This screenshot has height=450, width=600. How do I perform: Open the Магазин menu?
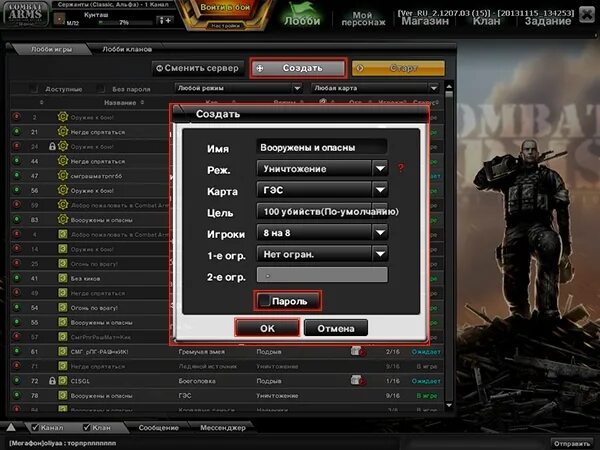[425, 21]
